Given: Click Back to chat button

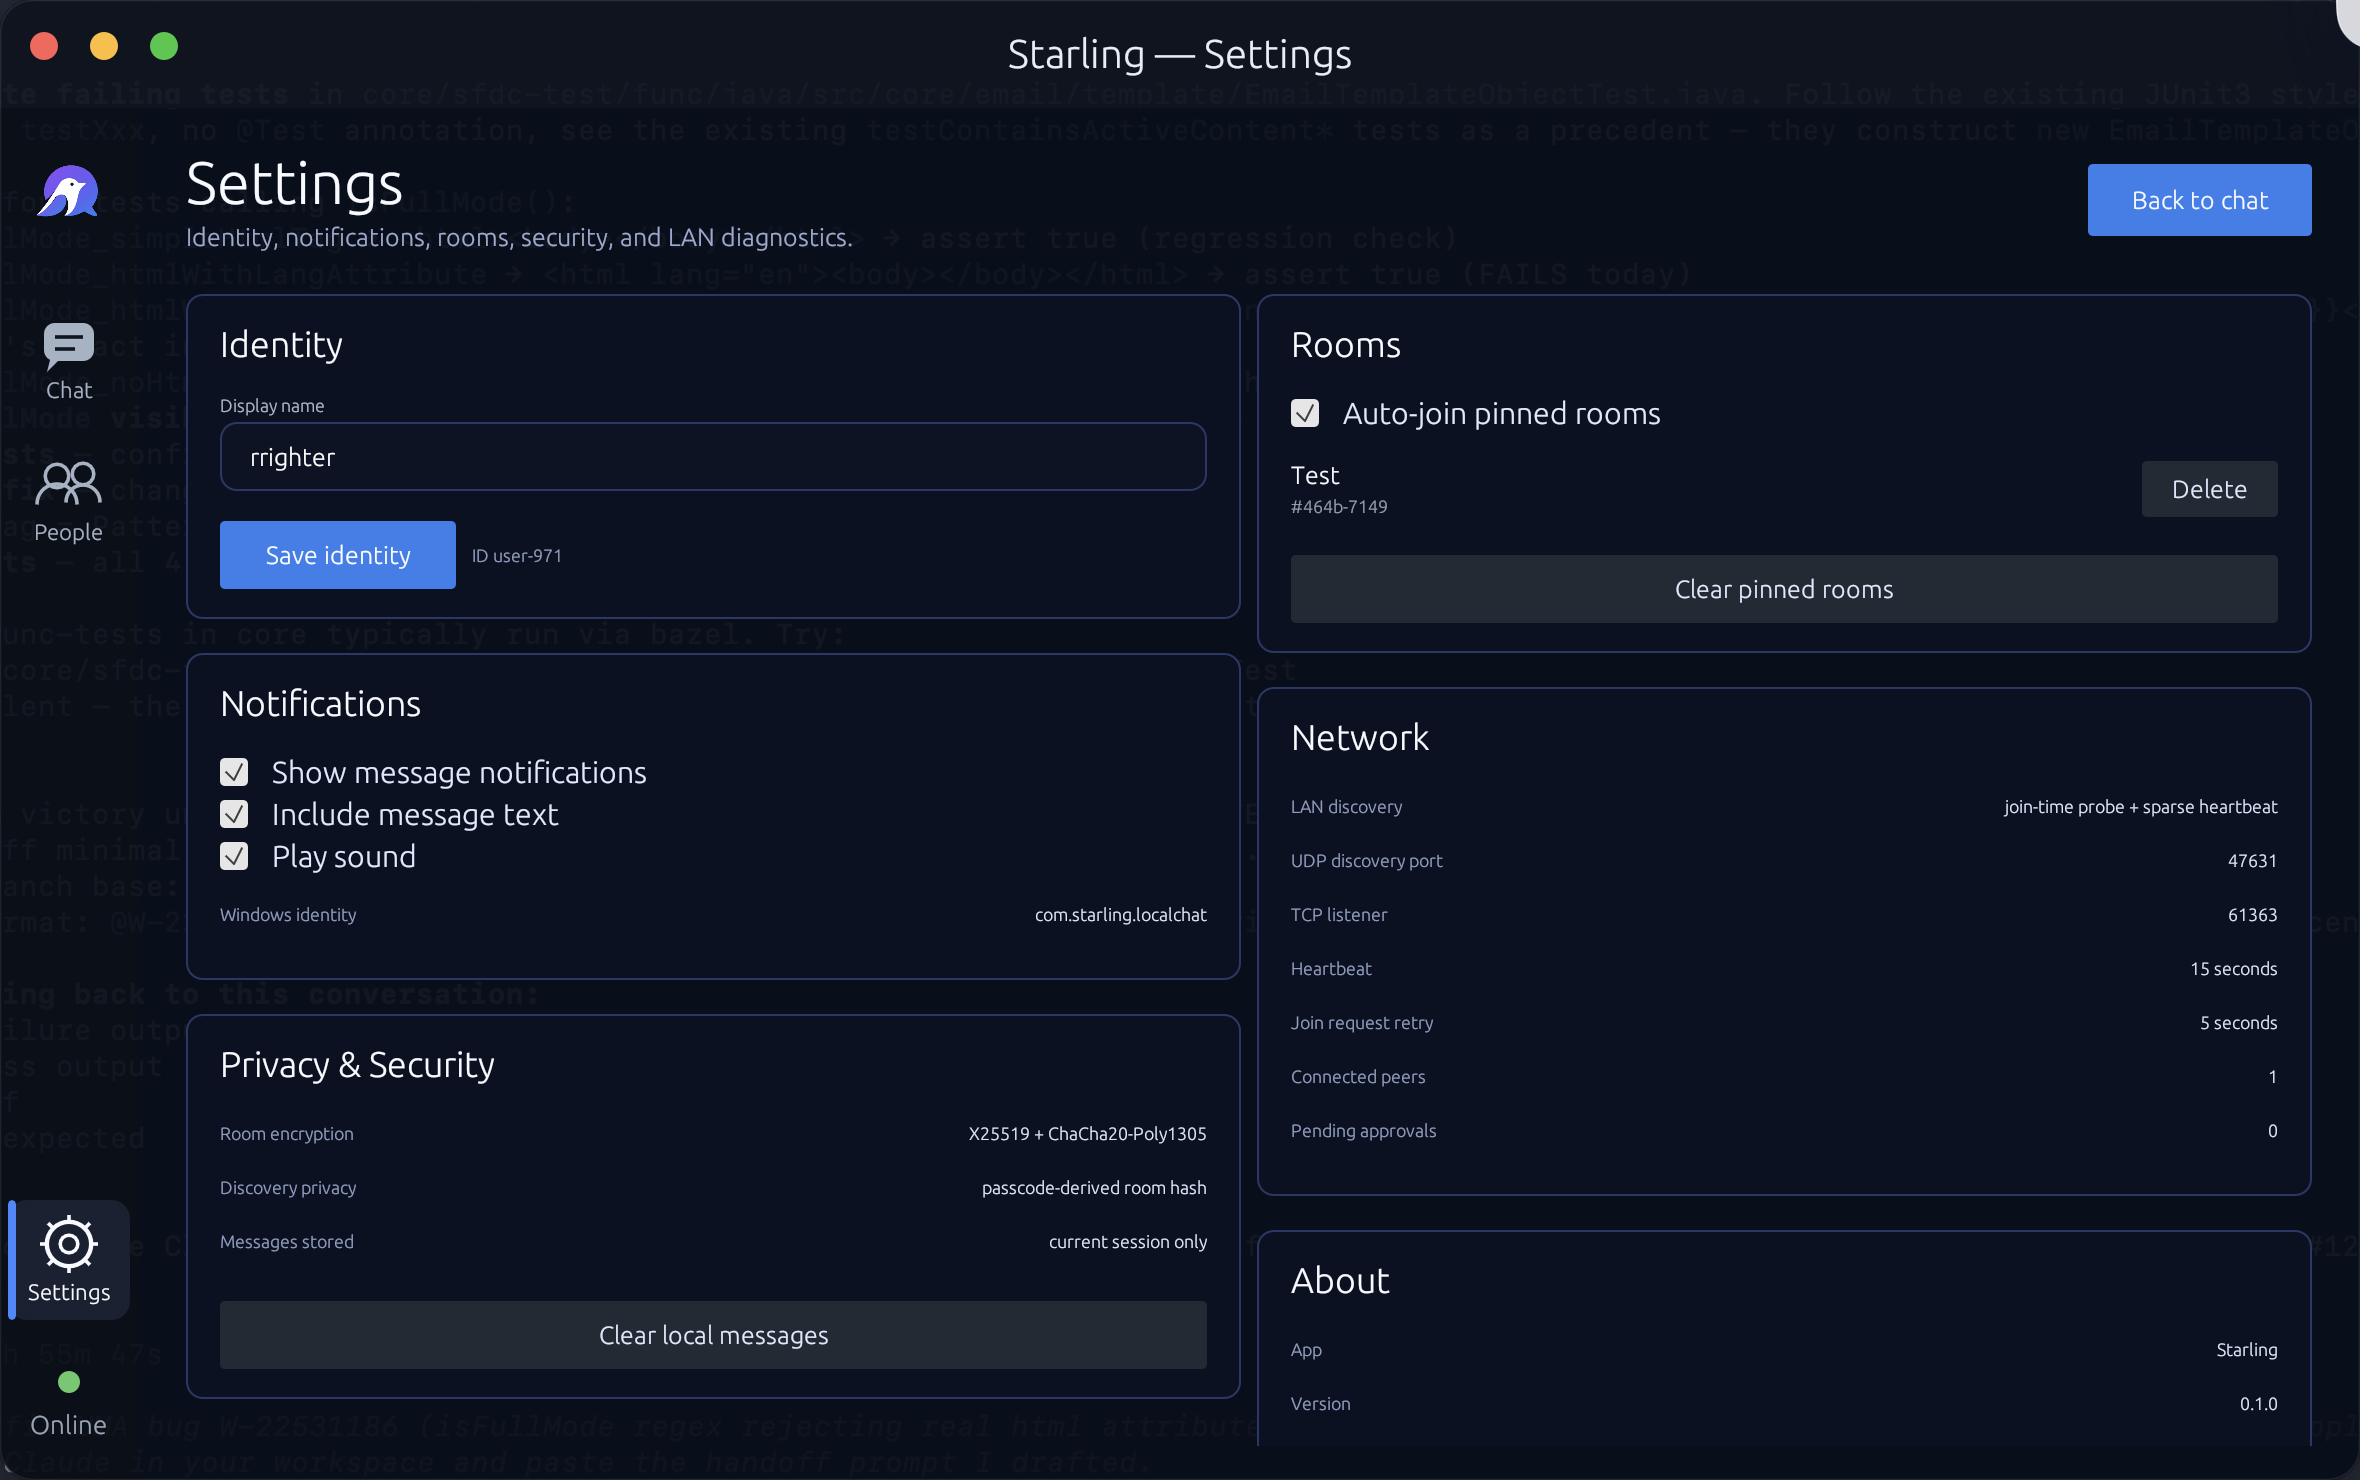Looking at the screenshot, I should pos(2199,200).
